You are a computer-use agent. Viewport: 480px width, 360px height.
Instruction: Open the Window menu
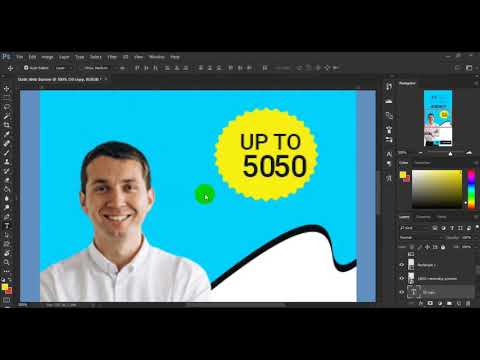click(157, 57)
